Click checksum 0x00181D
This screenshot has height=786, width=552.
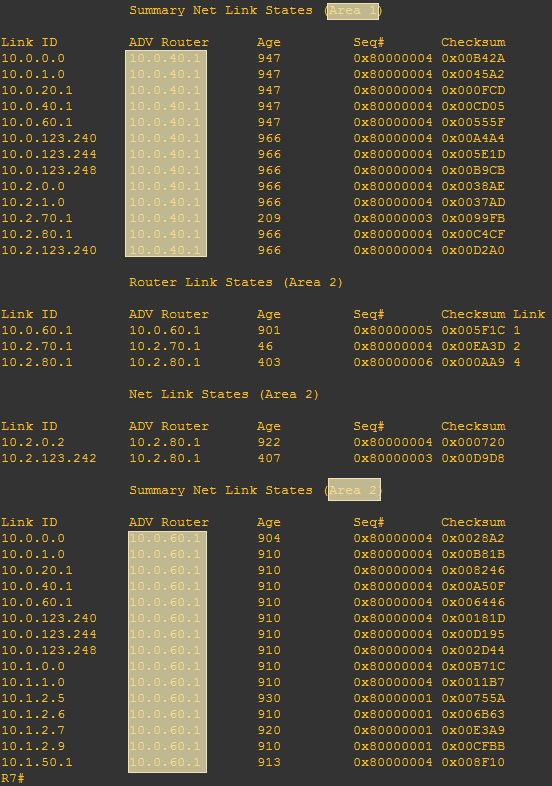tap(473, 619)
